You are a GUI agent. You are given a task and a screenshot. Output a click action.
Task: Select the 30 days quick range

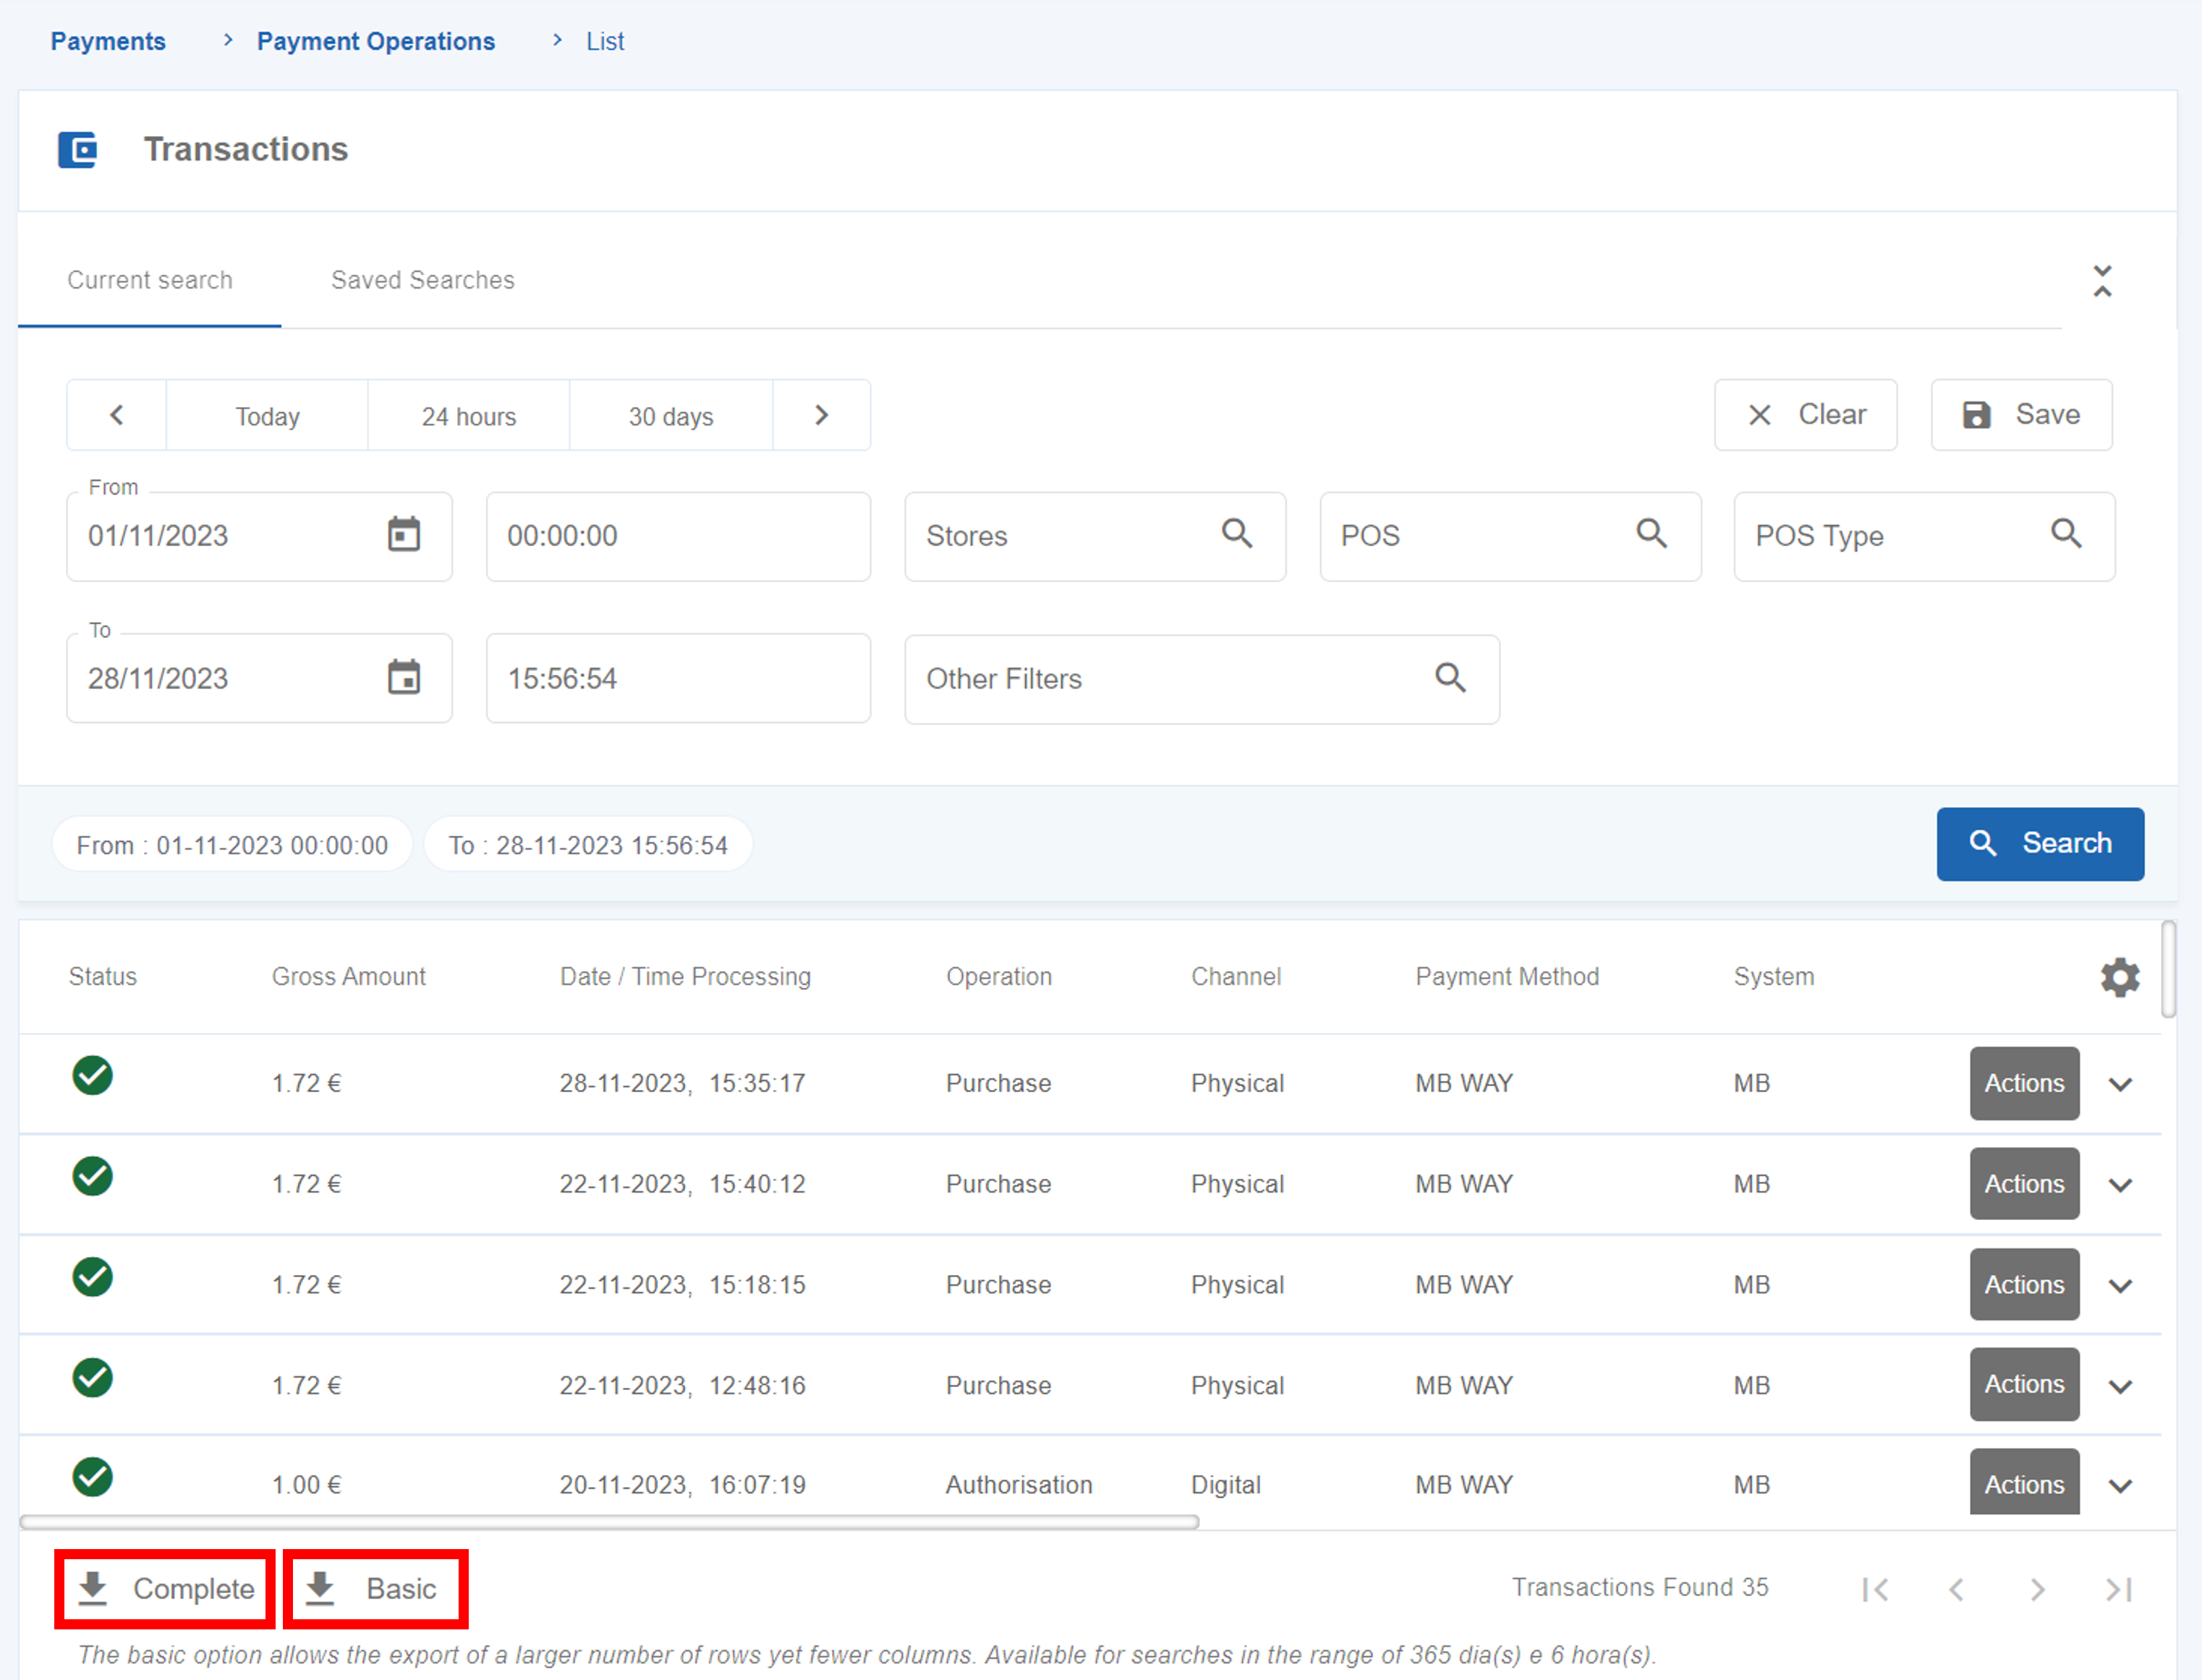(670, 416)
